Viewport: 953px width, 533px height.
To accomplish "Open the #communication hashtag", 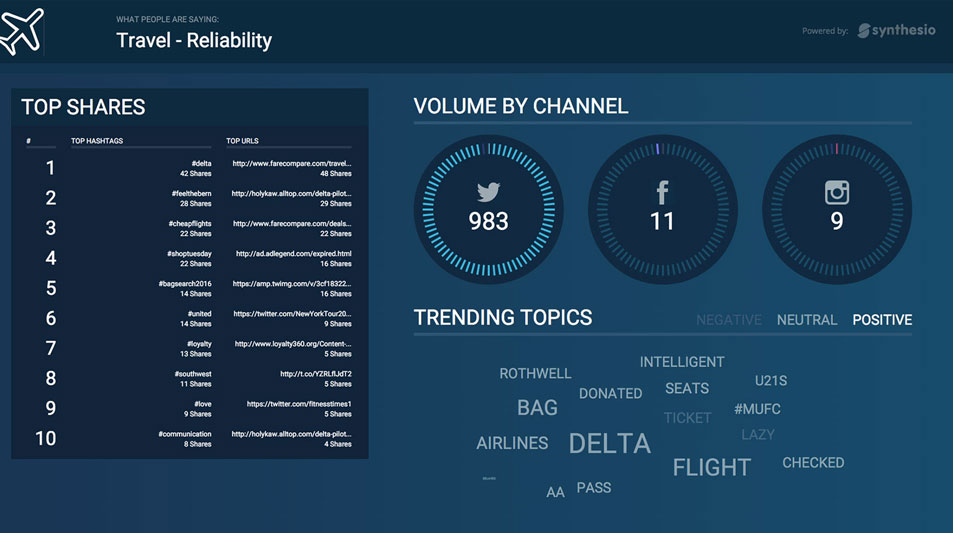I will (185, 434).
